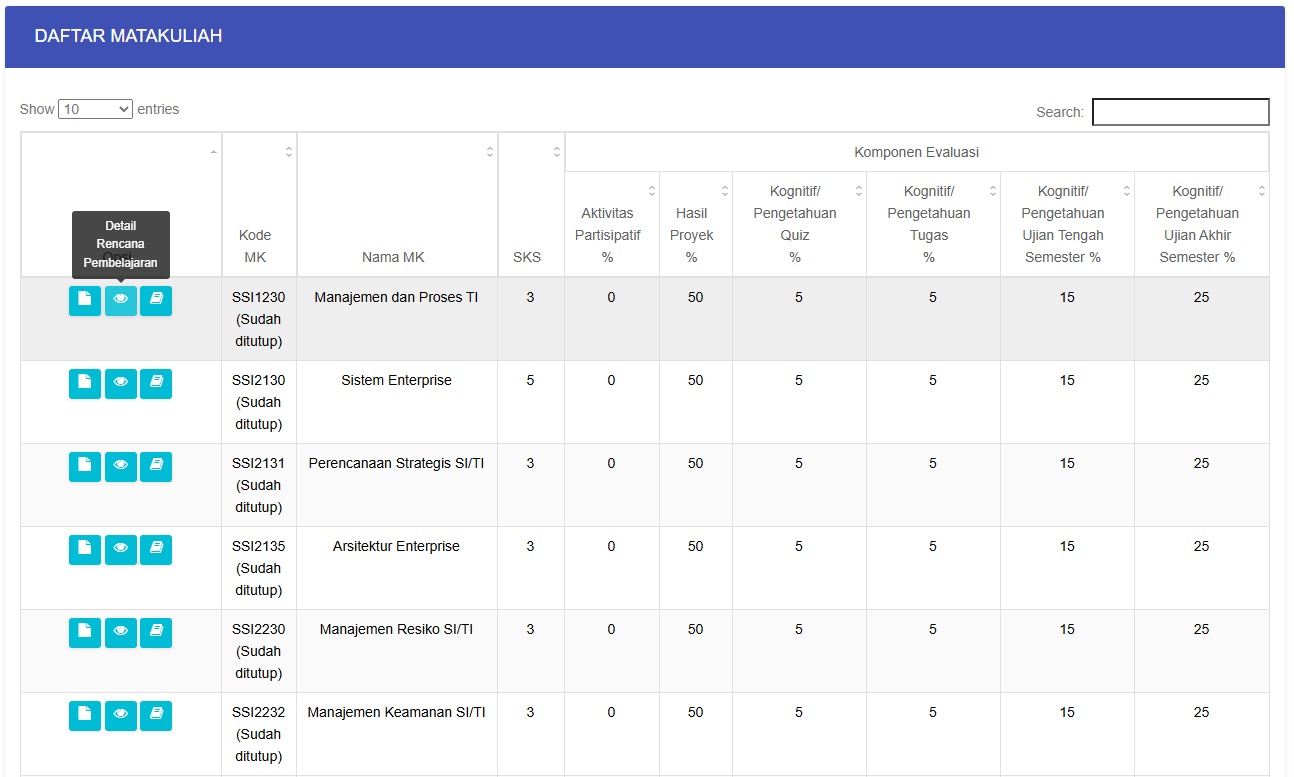Click book icon for Manajemen Keamanan SI/TI
This screenshot has width=1294, height=777.
[156, 716]
